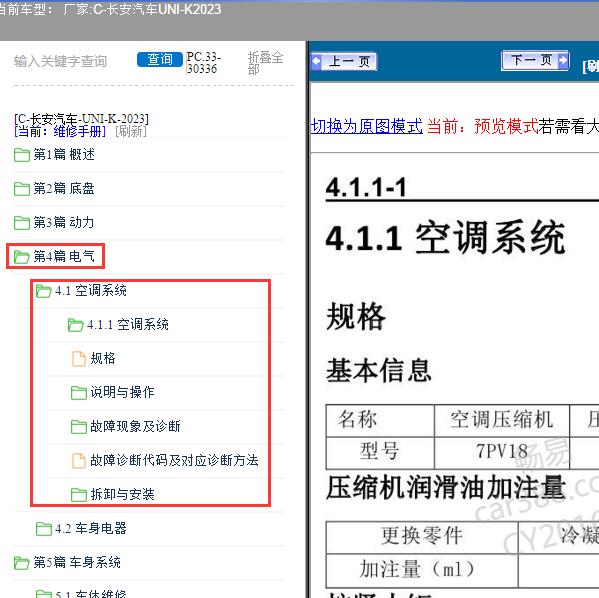Click folder icon beside 说明与操作
The image size is (599, 598).
(79, 392)
